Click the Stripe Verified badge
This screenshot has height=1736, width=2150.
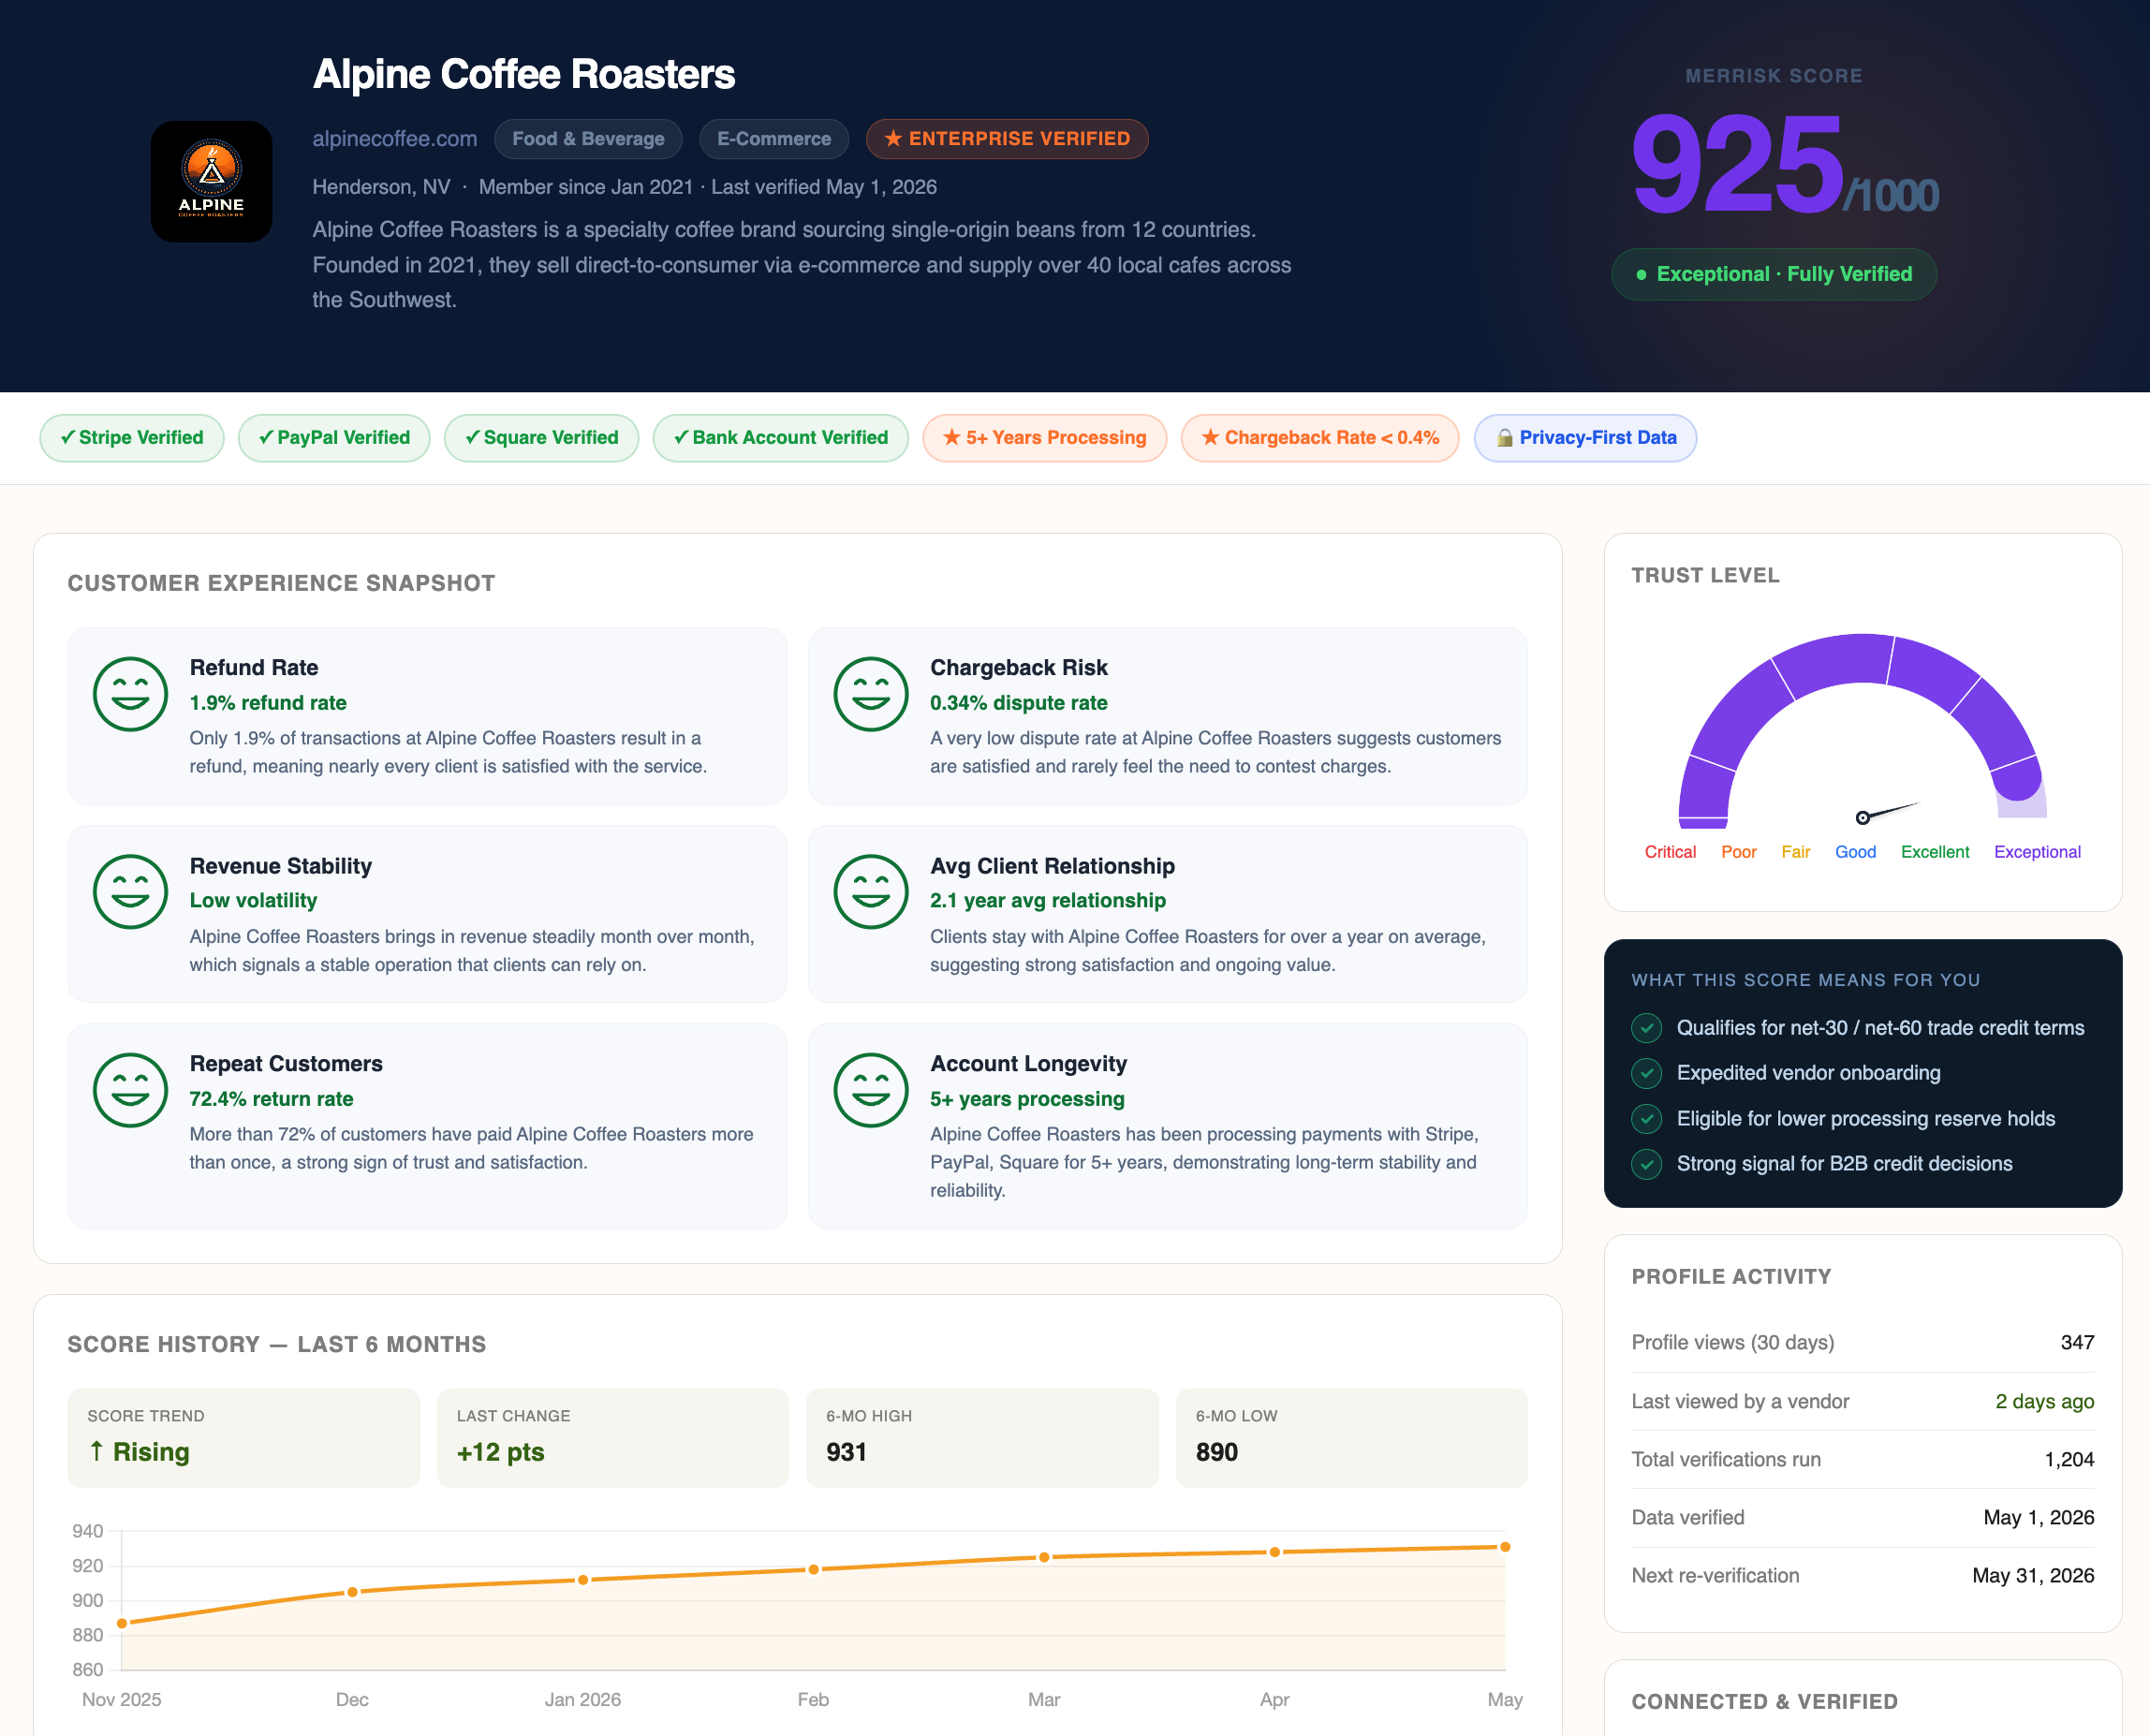pyautogui.click(x=131, y=438)
